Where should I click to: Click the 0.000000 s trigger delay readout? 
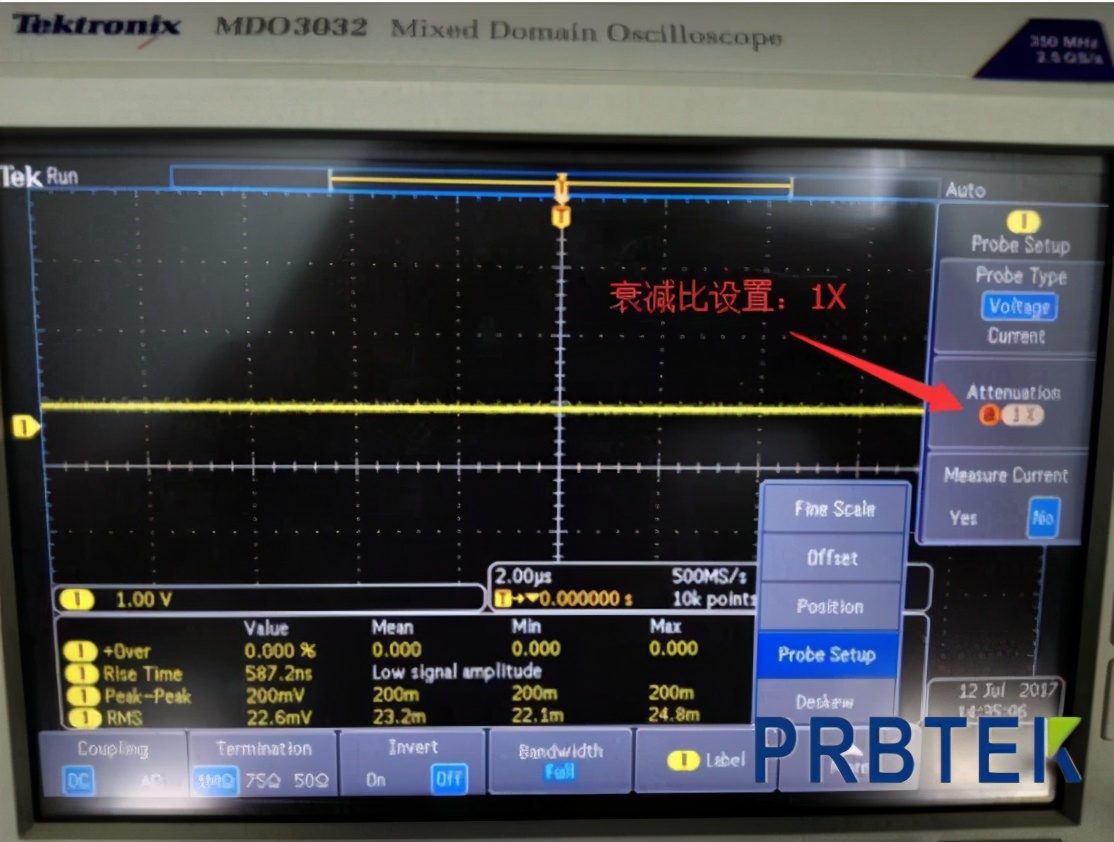pos(585,599)
